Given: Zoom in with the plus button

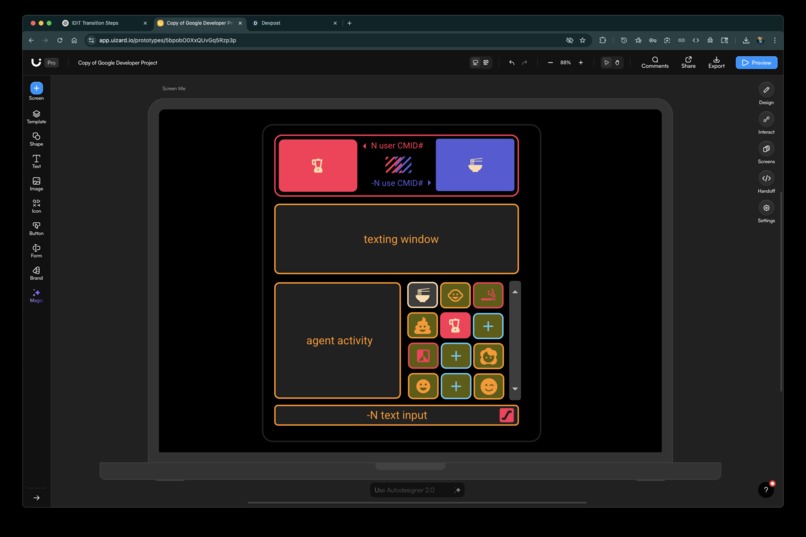Looking at the screenshot, I should [x=581, y=63].
